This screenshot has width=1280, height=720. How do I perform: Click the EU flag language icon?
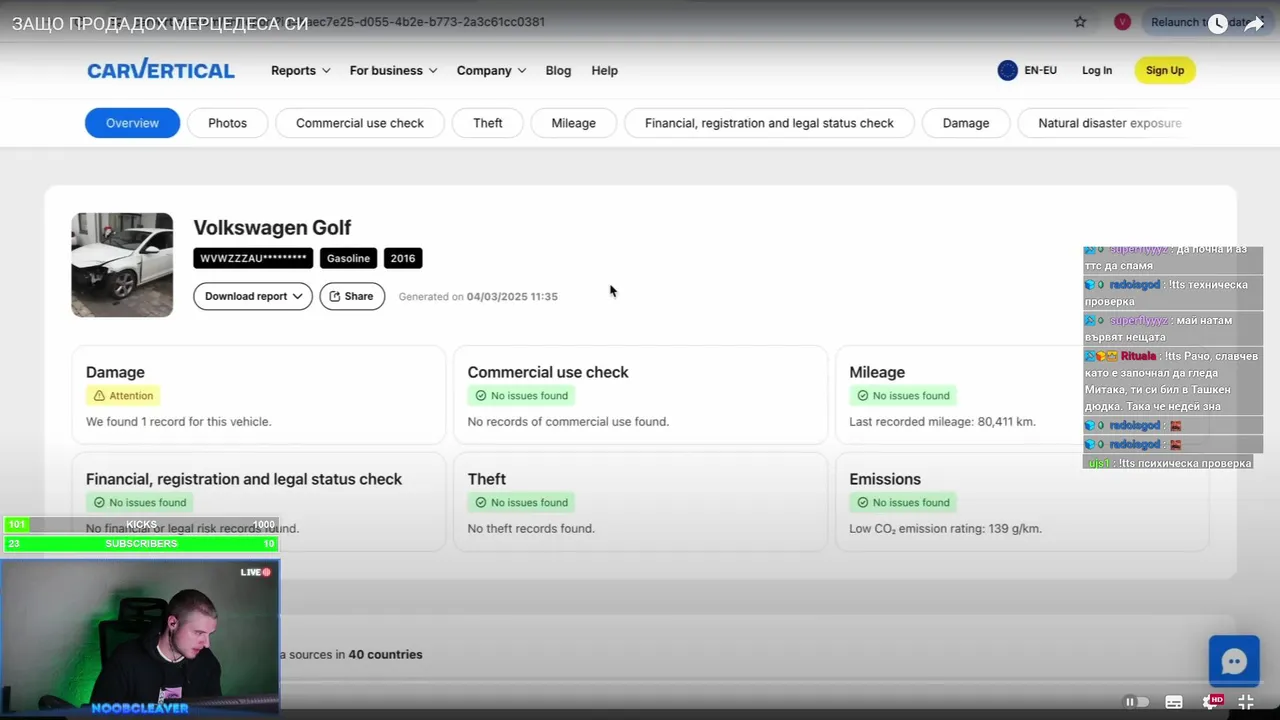[1007, 70]
